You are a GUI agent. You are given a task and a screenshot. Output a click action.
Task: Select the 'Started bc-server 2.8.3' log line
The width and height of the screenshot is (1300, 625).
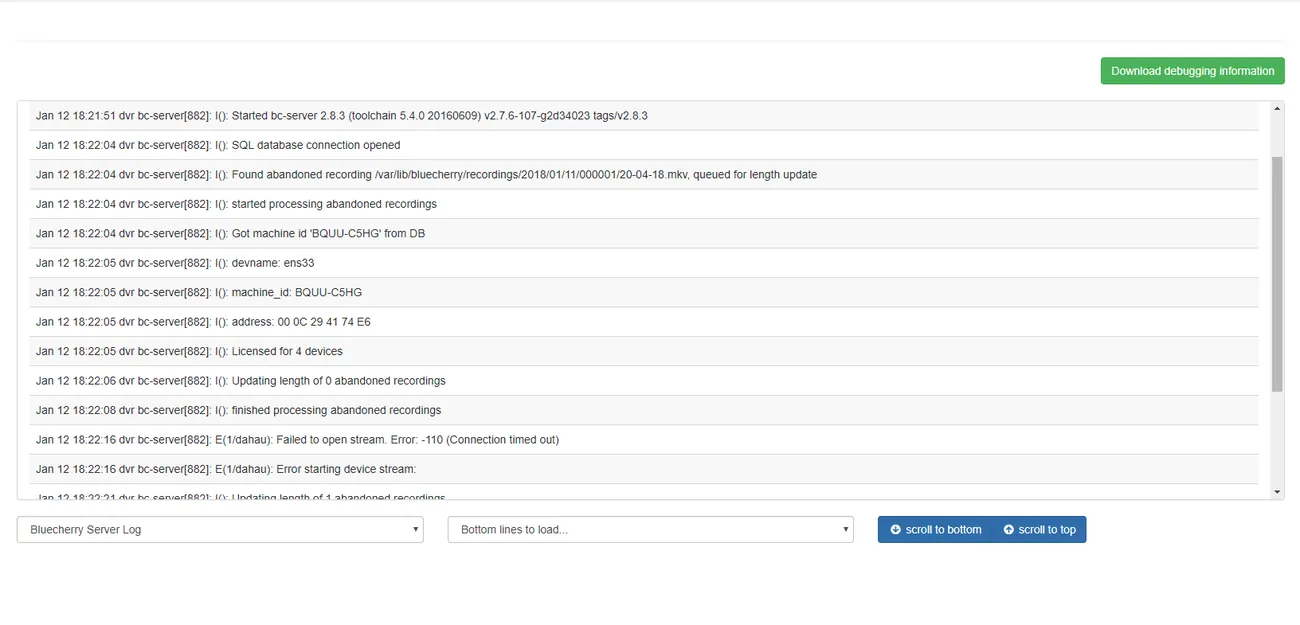(x=638, y=116)
